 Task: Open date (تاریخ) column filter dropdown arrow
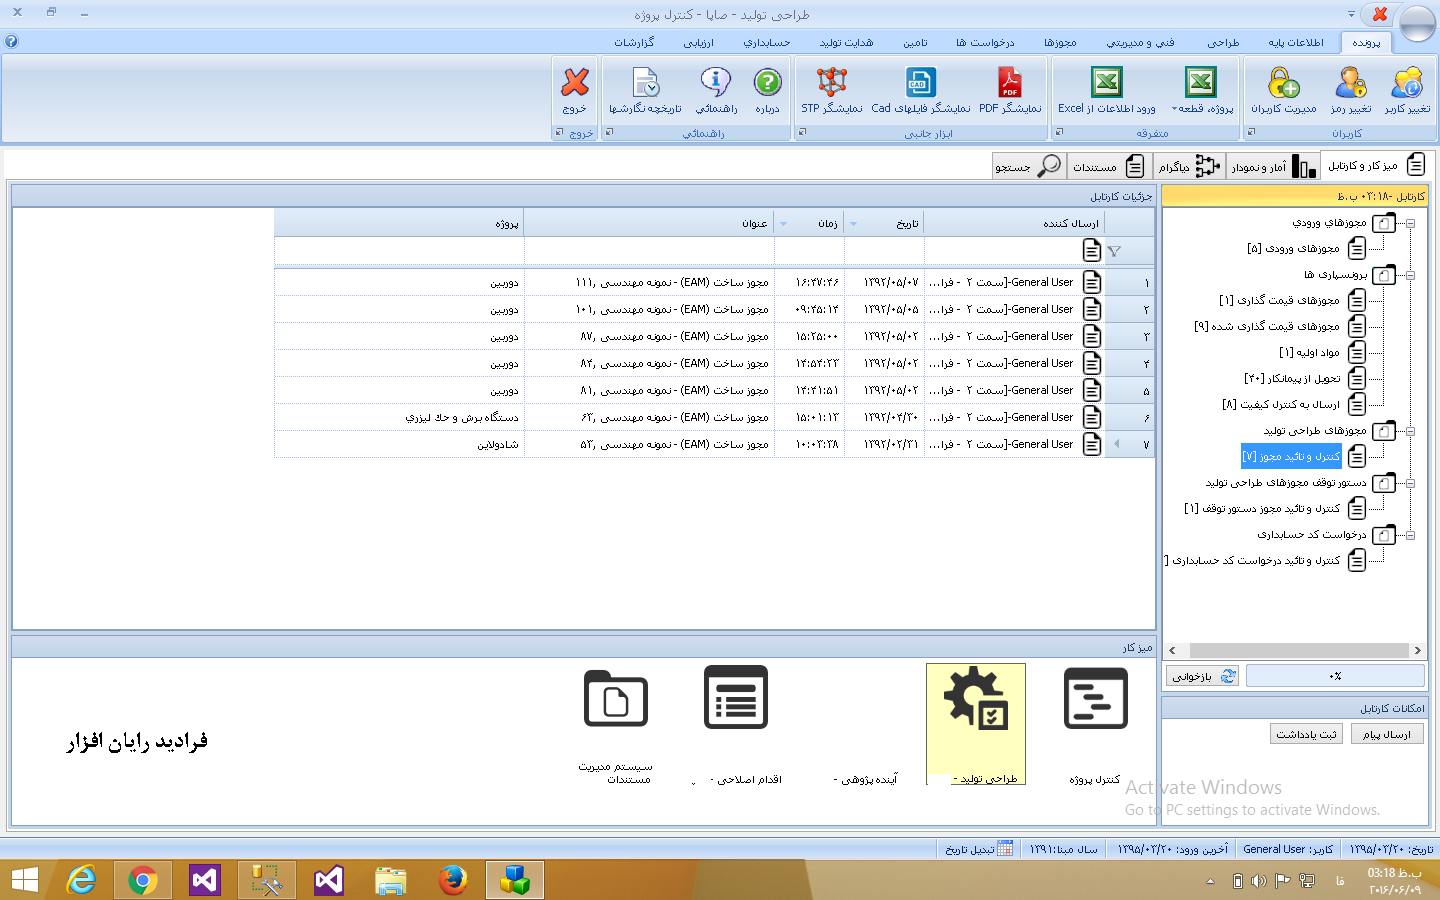[853, 224]
